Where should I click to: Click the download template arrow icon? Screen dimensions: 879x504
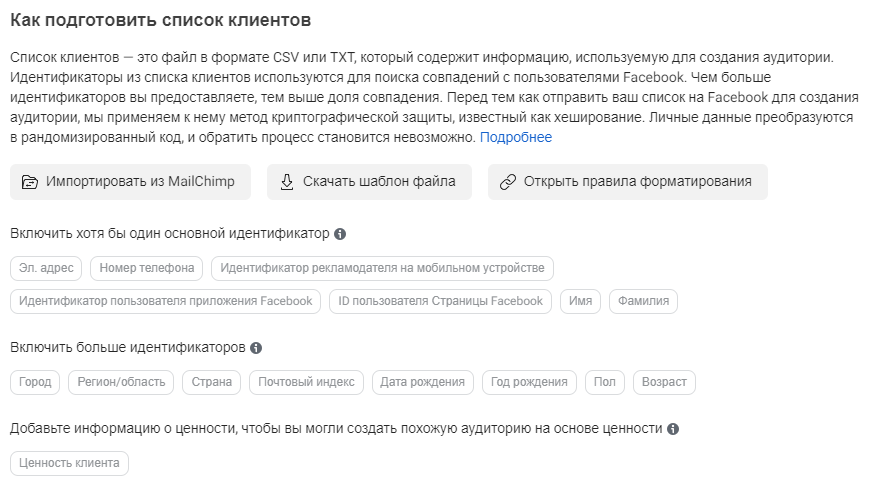pyautogui.click(x=287, y=182)
